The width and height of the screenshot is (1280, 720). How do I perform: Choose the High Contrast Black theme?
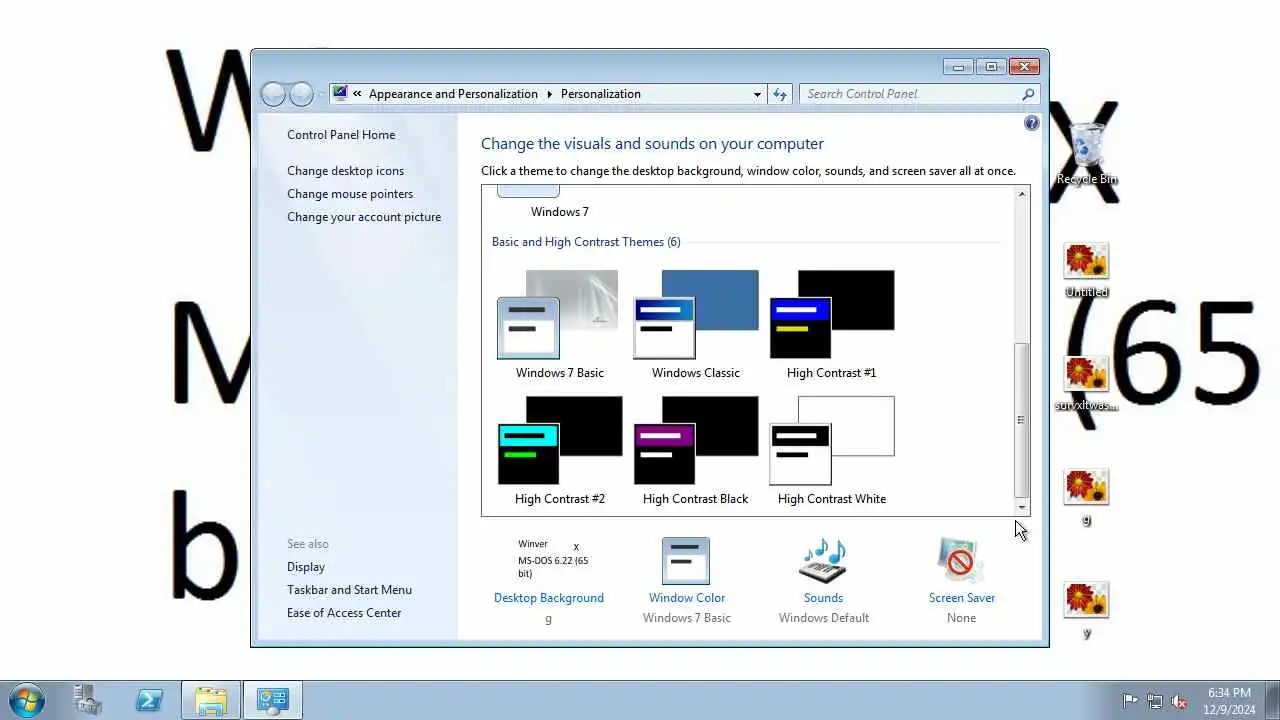pyautogui.click(x=696, y=451)
